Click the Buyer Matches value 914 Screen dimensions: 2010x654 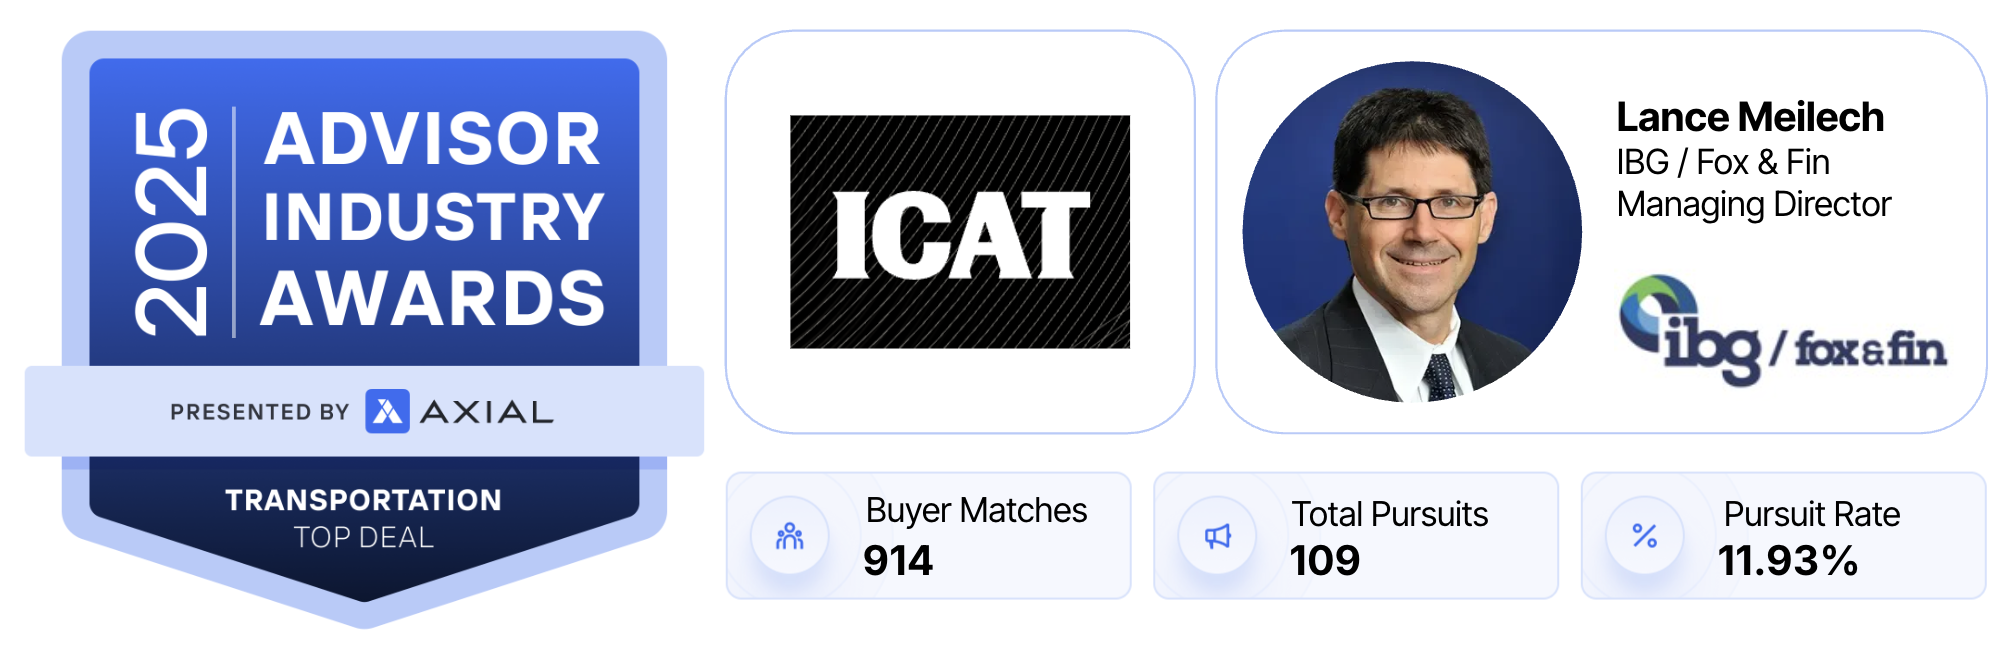click(x=898, y=560)
